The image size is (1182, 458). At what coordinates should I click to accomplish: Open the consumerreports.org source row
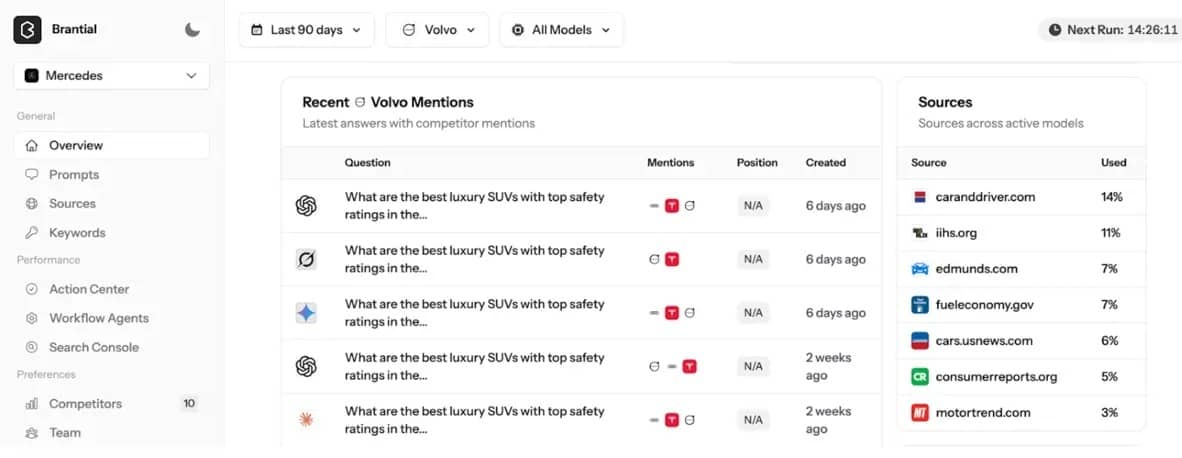(1021, 377)
